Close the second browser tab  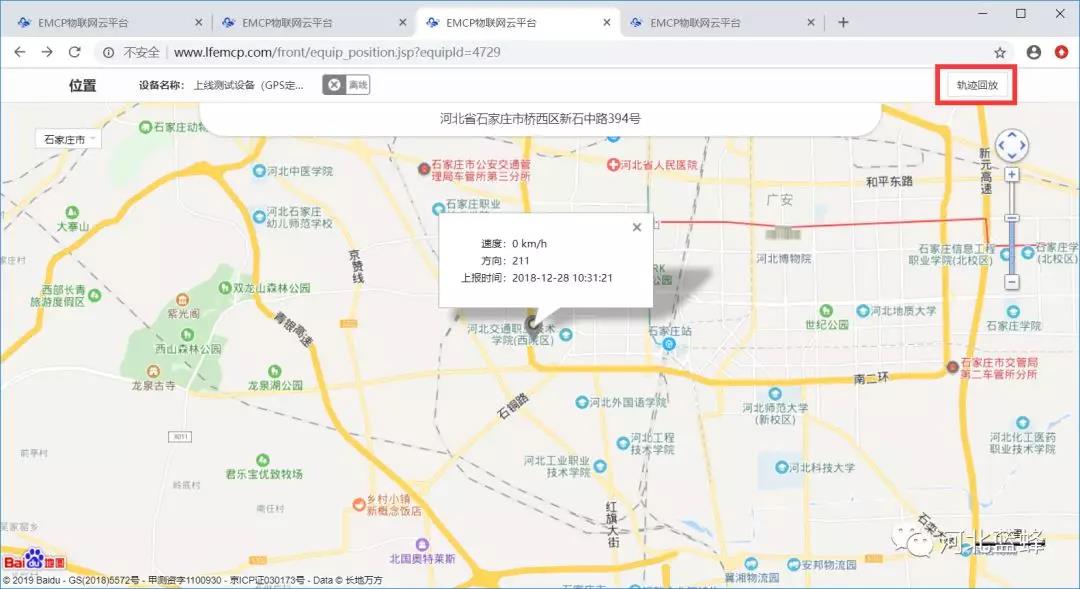point(403,23)
